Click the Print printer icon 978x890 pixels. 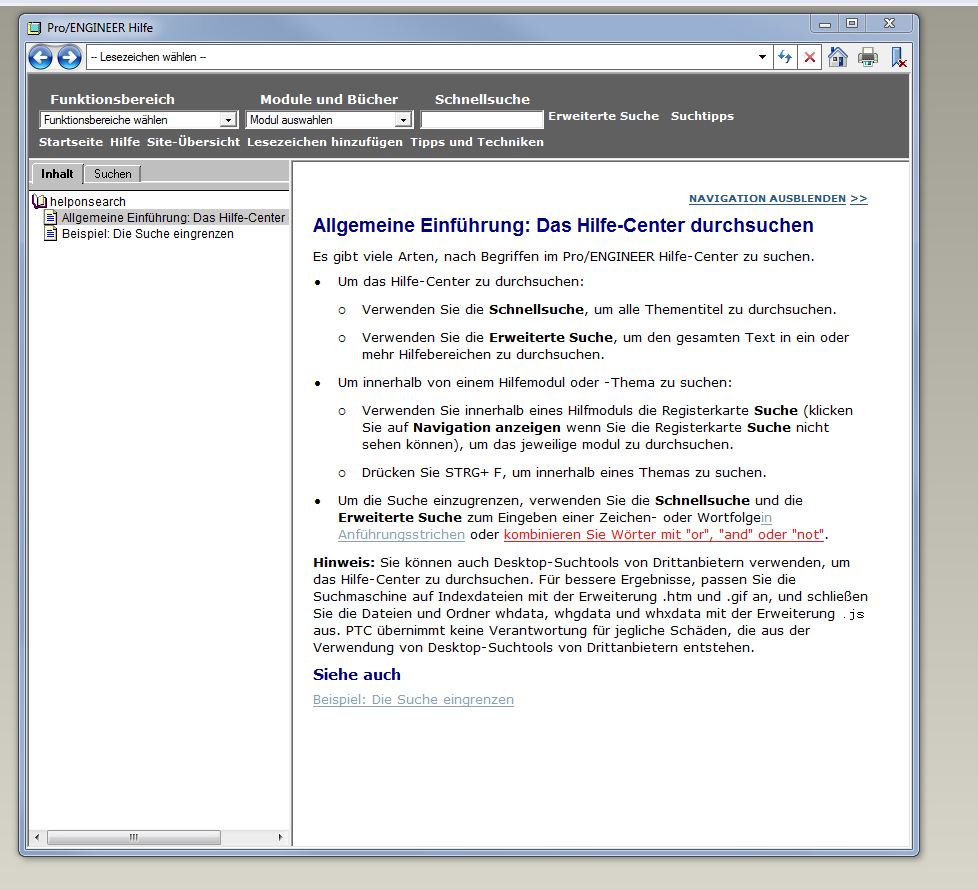coord(868,57)
